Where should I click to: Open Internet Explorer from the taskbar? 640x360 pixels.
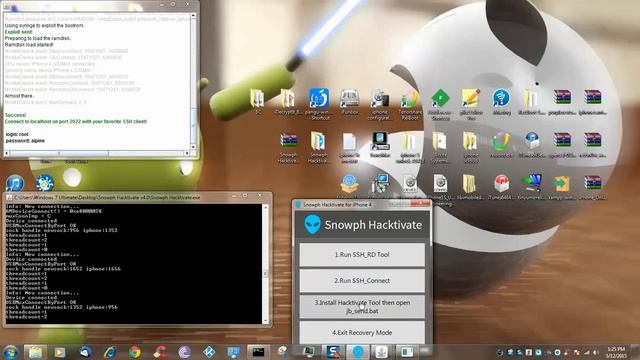coord(110,352)
